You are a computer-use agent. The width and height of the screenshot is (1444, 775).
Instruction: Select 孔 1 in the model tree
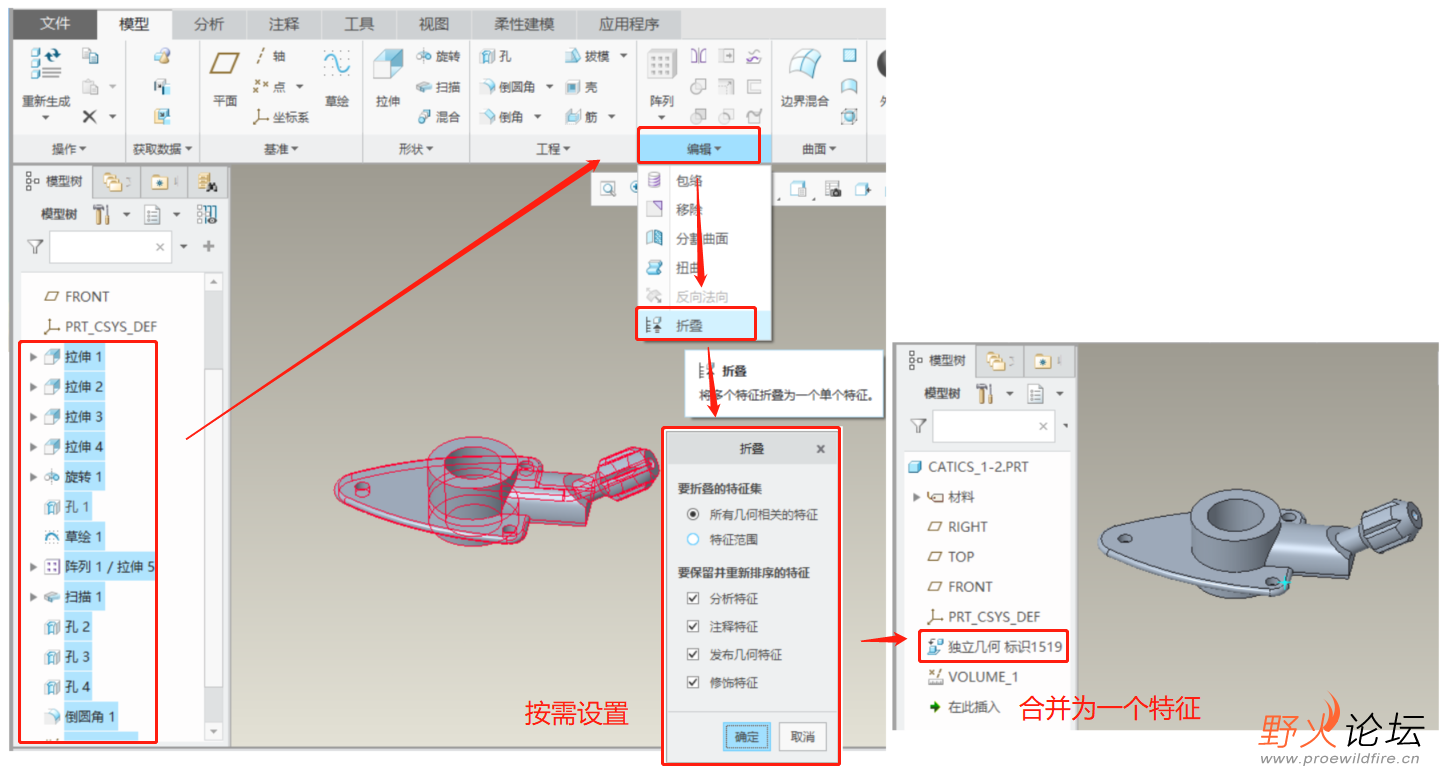coord(67,507)
